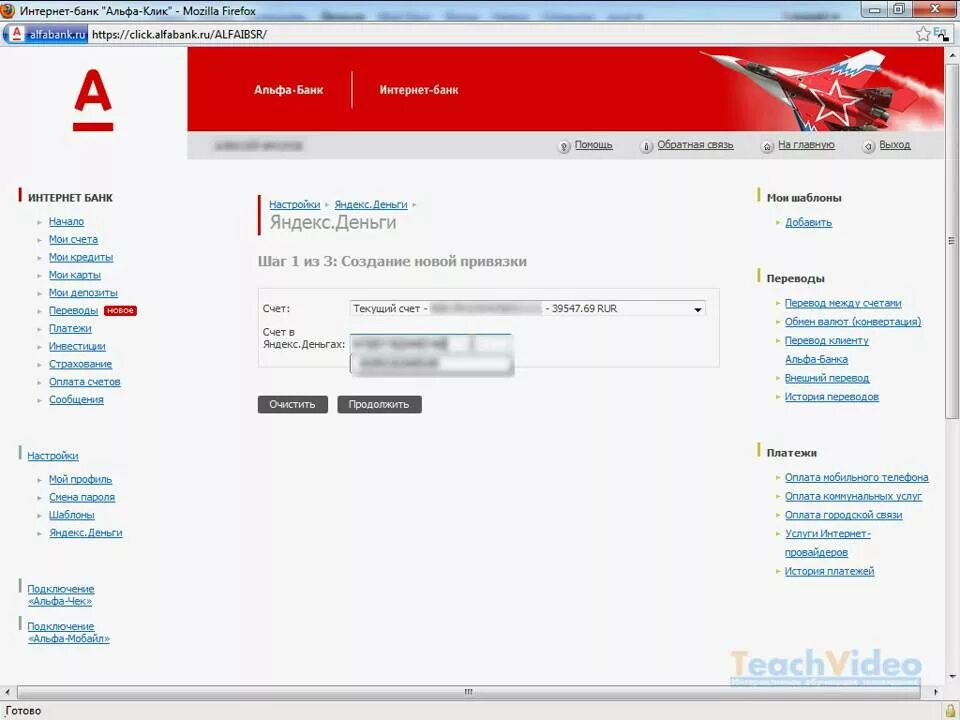The width and height of the screenshot is (960, 720).
Task: Click the bookmark star icon in the address bar
Action: tap(923, 34)
